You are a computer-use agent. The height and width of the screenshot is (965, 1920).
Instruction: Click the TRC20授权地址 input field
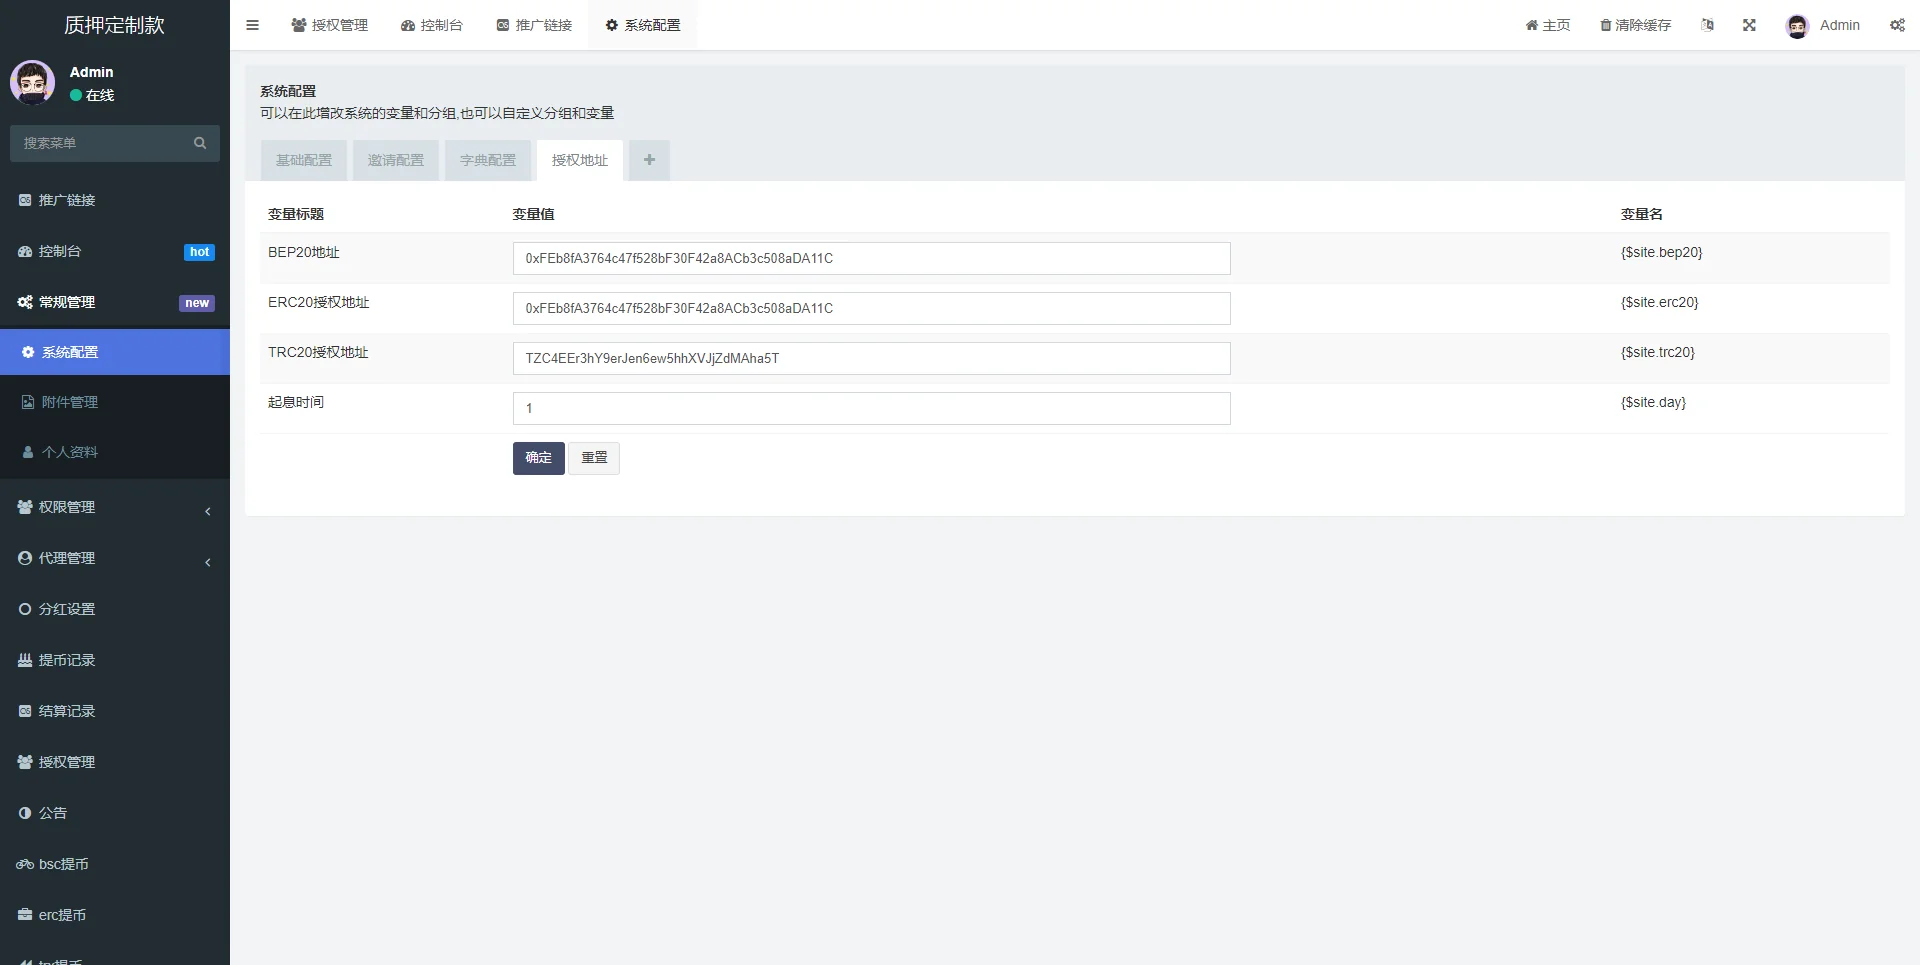click(x=871, y=358)
